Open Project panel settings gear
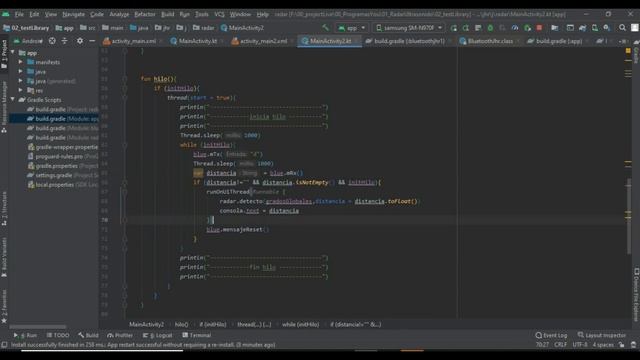This screenshot has height=360, width=640. click(x=80, y=41)
